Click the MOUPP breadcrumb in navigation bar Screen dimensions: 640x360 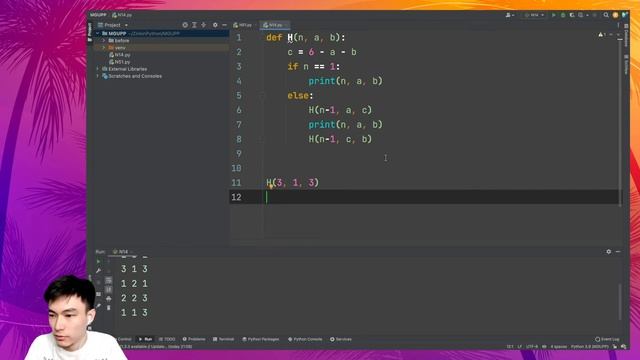(98, 15)
